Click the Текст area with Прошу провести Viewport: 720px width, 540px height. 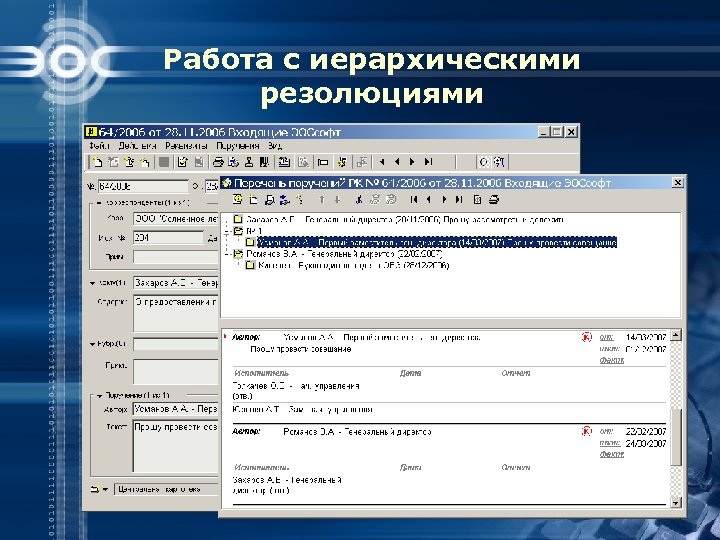pos(176,445)
